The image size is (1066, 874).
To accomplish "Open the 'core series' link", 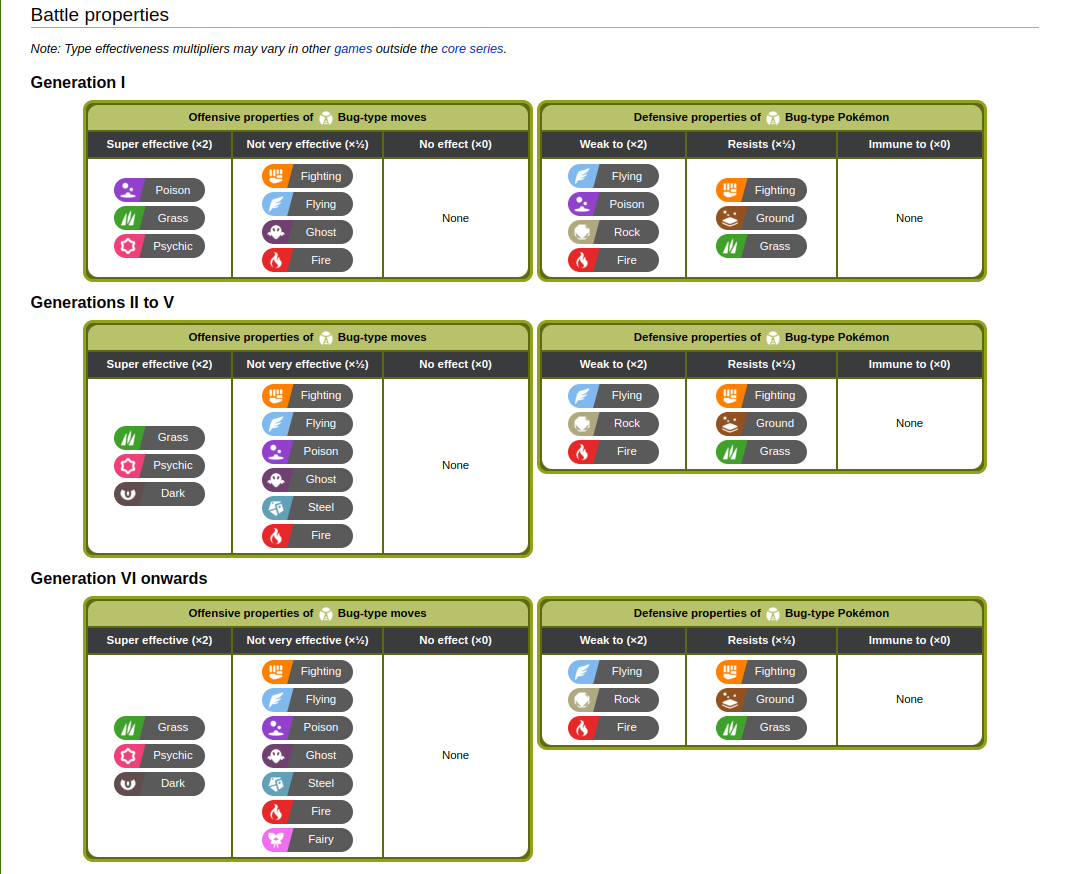I will coord(472,49).
